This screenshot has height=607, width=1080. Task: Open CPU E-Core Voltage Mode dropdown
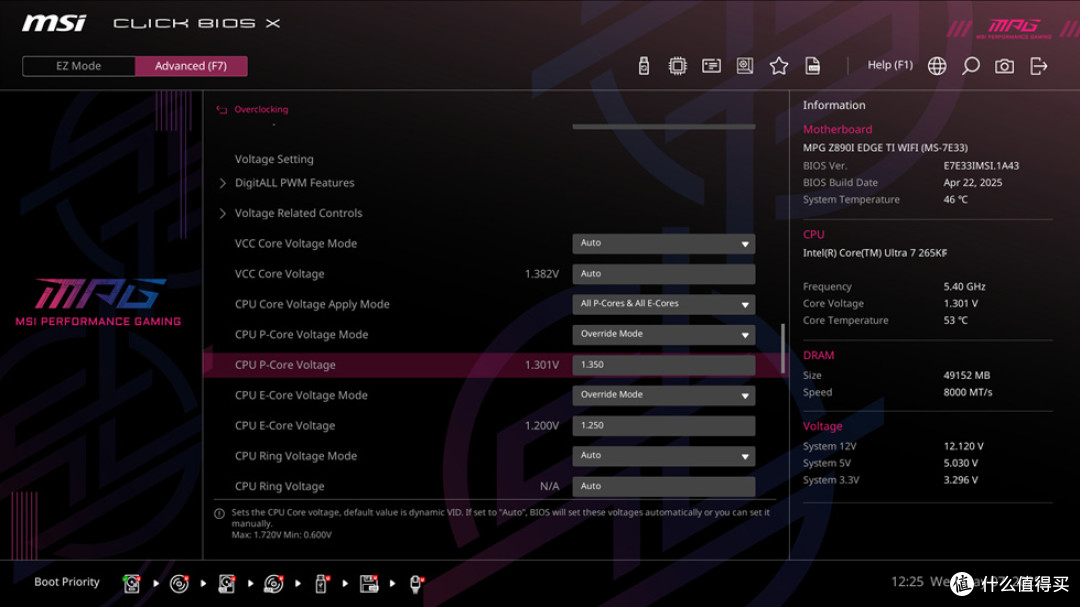coord(663,395)
